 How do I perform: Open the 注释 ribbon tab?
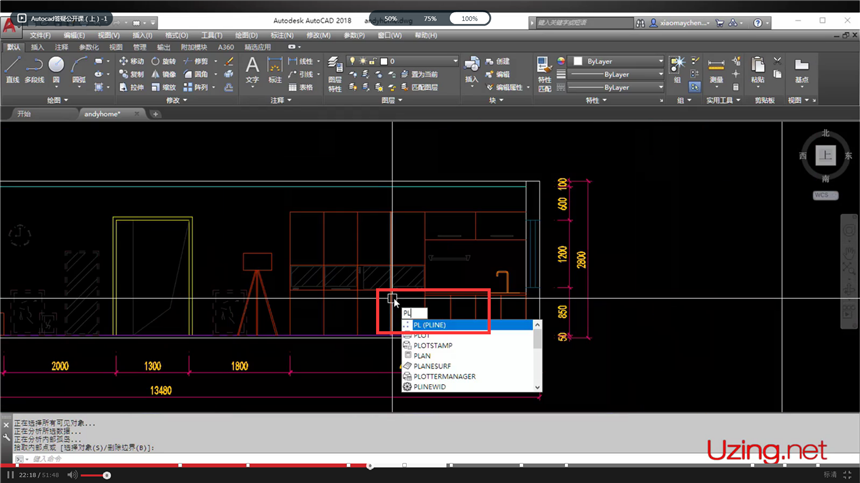click(62, 46)
